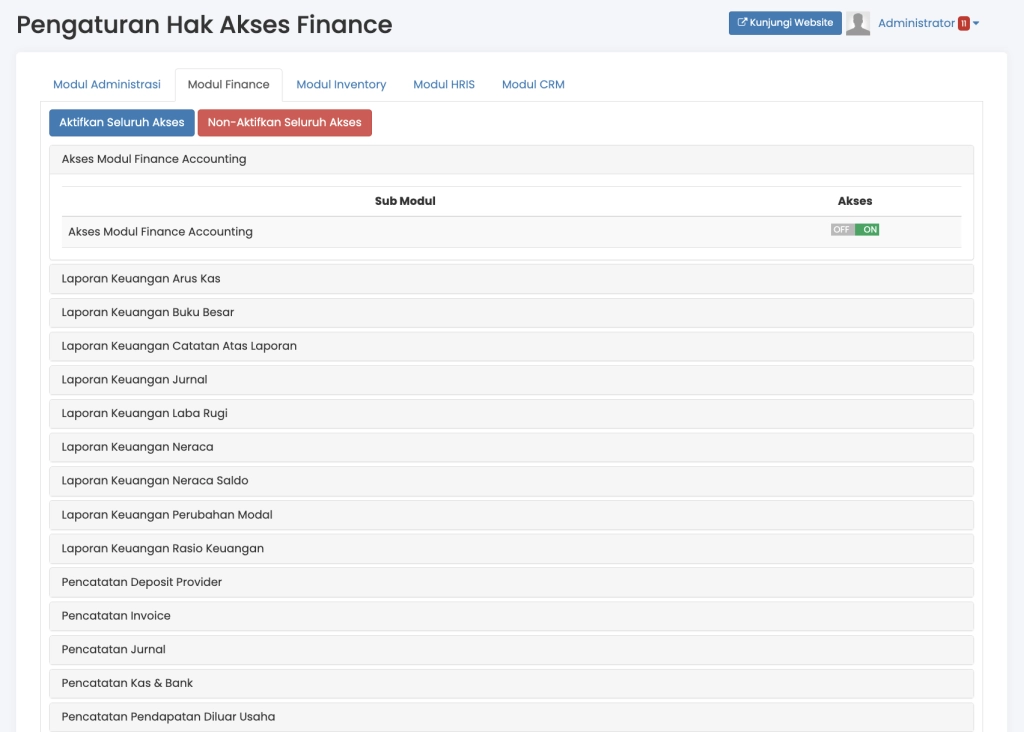Click the red notification badge

pyautogui.click(x=964, y=24)
